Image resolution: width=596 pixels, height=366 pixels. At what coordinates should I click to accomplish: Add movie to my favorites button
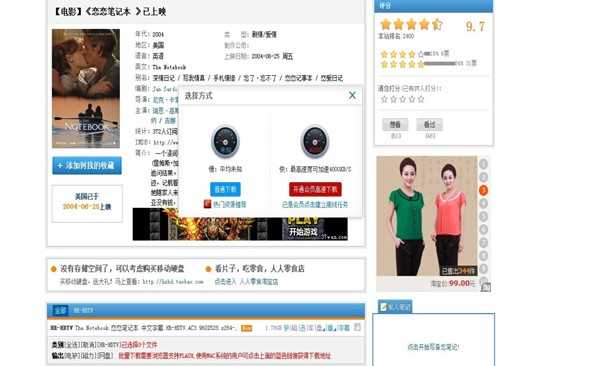(87, 165)
